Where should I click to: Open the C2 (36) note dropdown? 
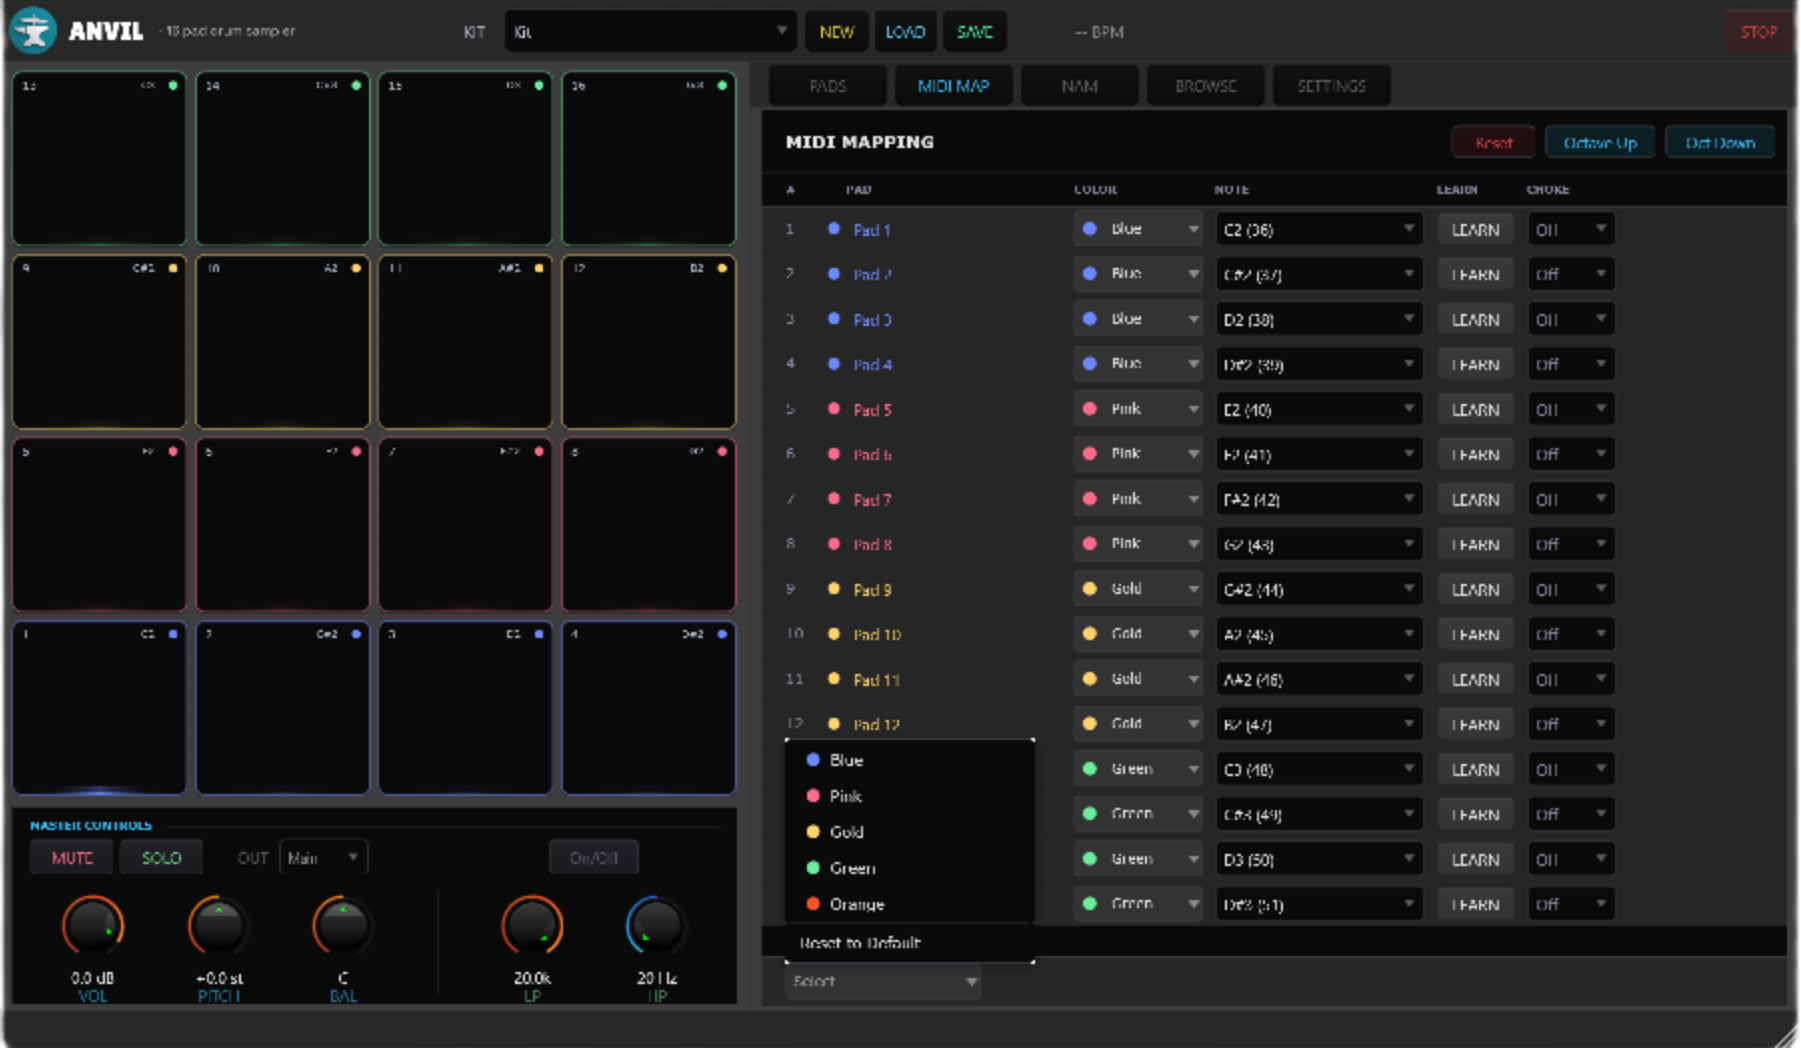[x=1319, y=229]
